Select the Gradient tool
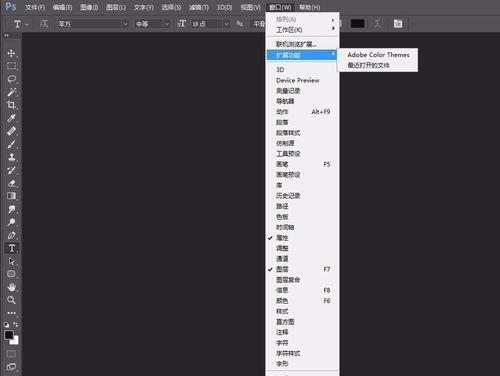Screen dimensions: 500x376 (x=11, y=196)
